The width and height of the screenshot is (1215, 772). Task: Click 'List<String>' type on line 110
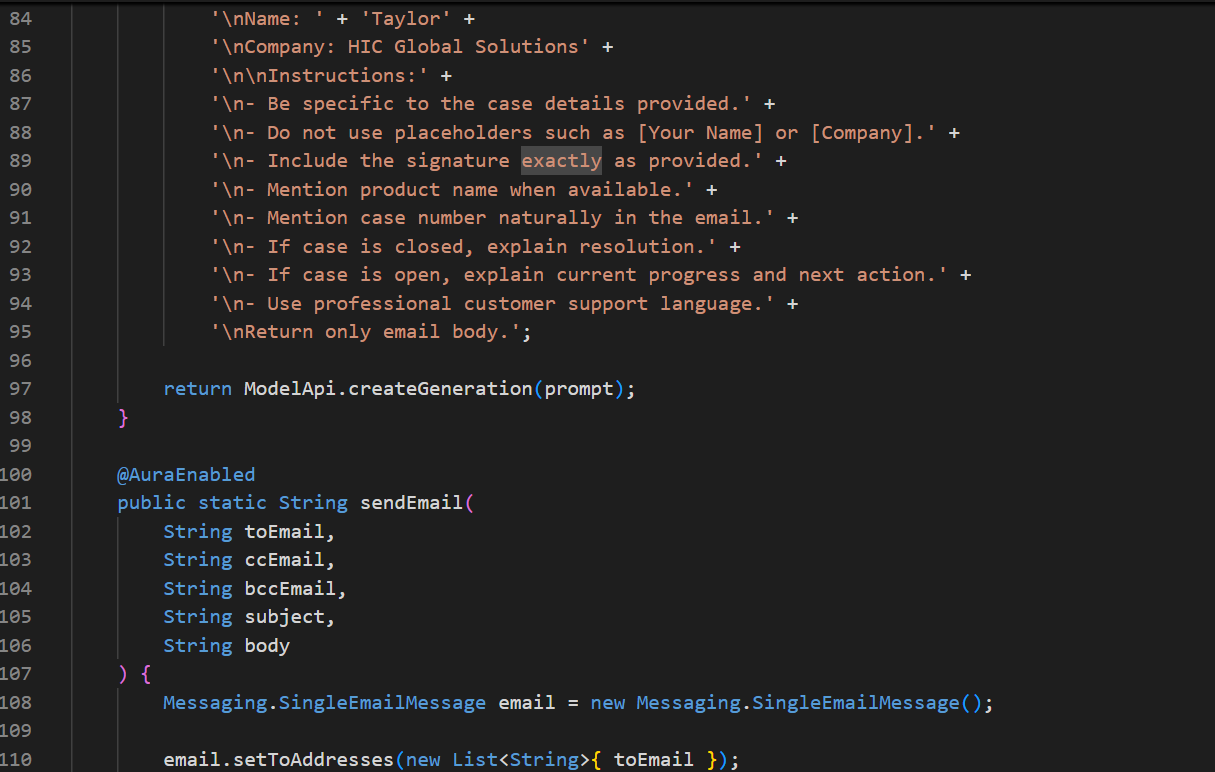point(521,759)
